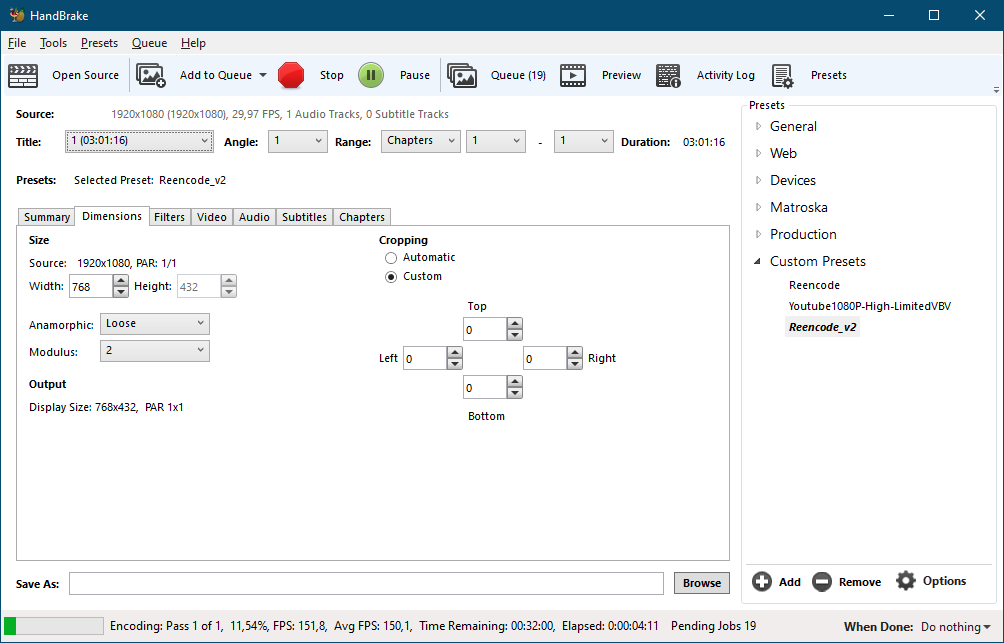The width and height of the screenshot is (1004, 643).
Task: Click the encoding progress bar
Action: coord(53,626)
